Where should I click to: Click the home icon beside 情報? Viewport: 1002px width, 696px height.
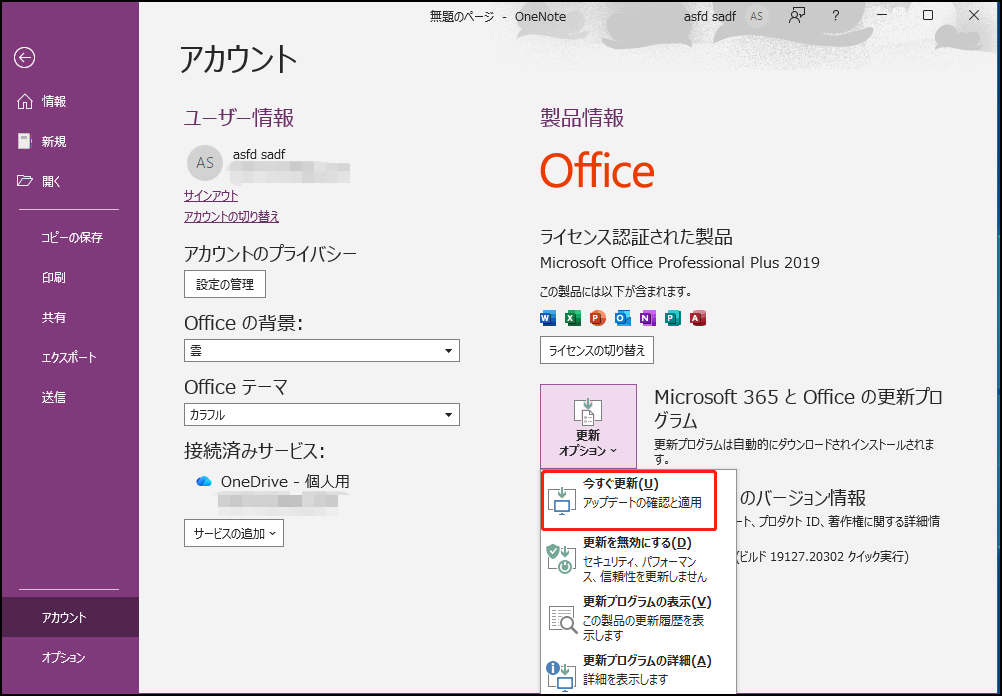pyautogui.click(x=24, y=101)
